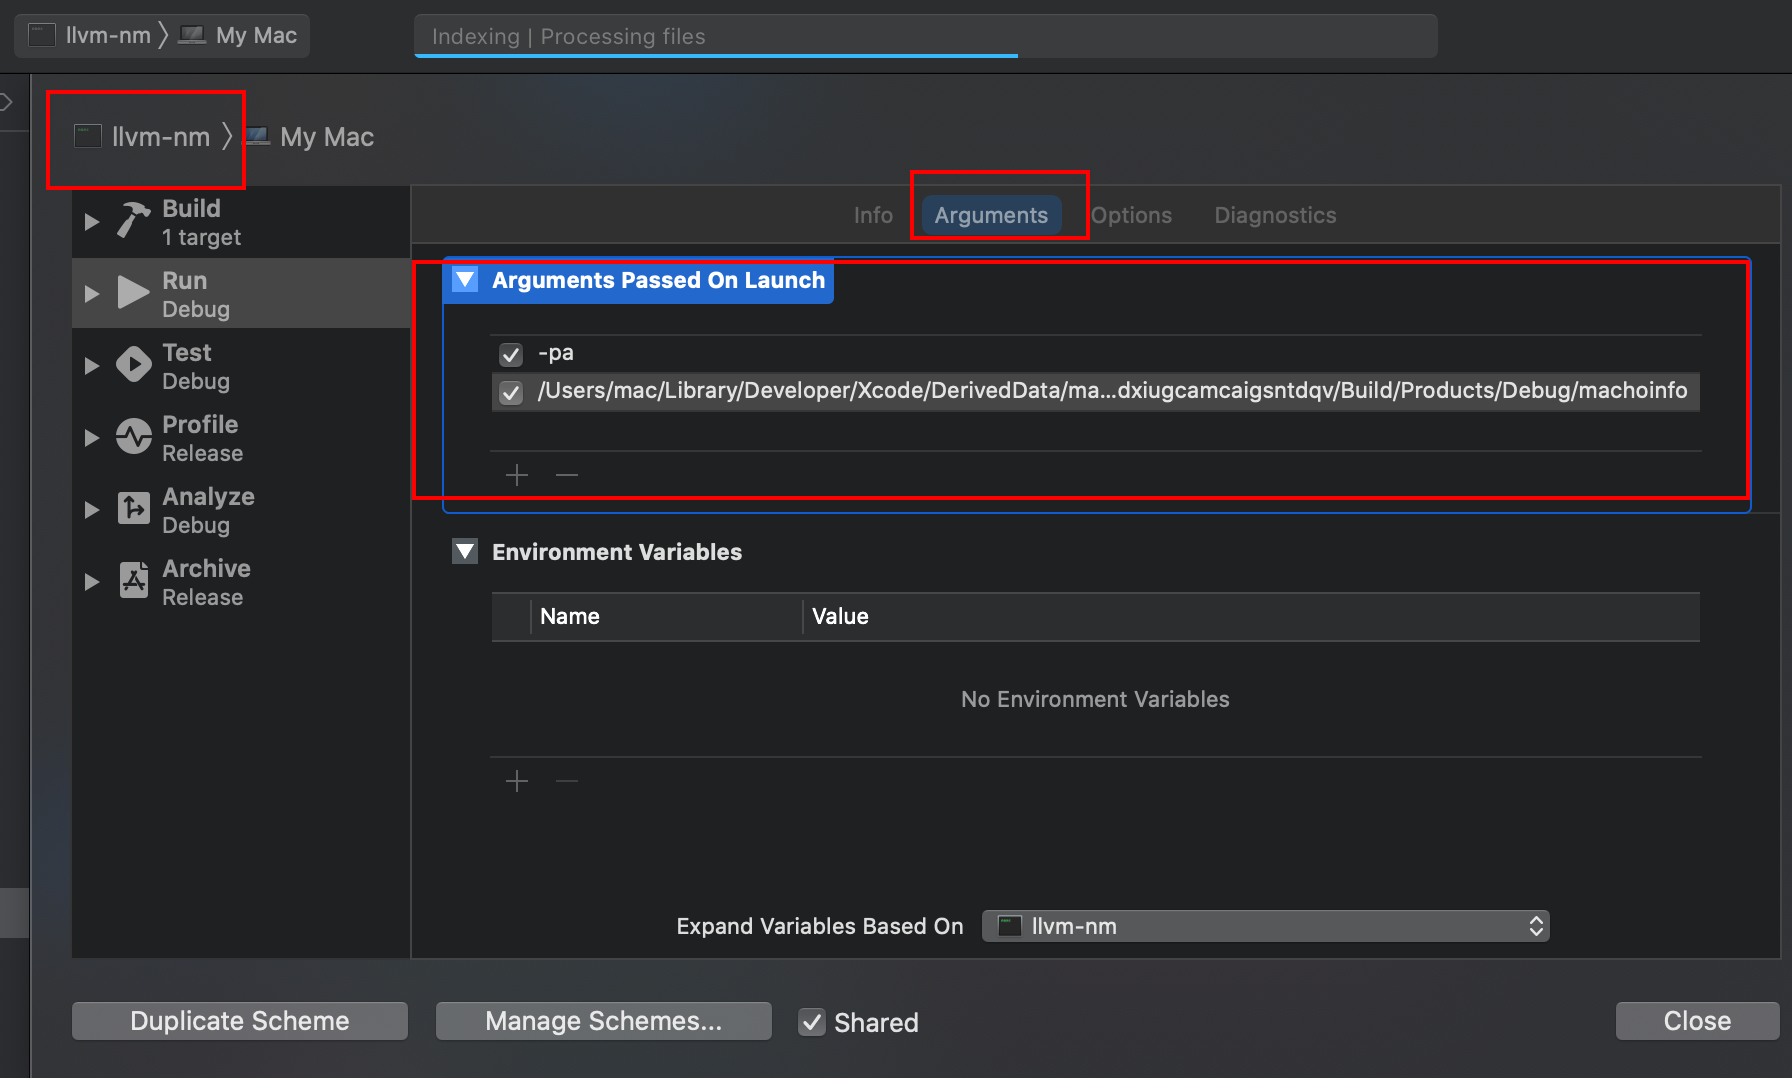Image resolution: width=1792 pixels, height=1078 pixels.
Task: Open the Diagnostics tab
Action: (x=1275, y=215)
